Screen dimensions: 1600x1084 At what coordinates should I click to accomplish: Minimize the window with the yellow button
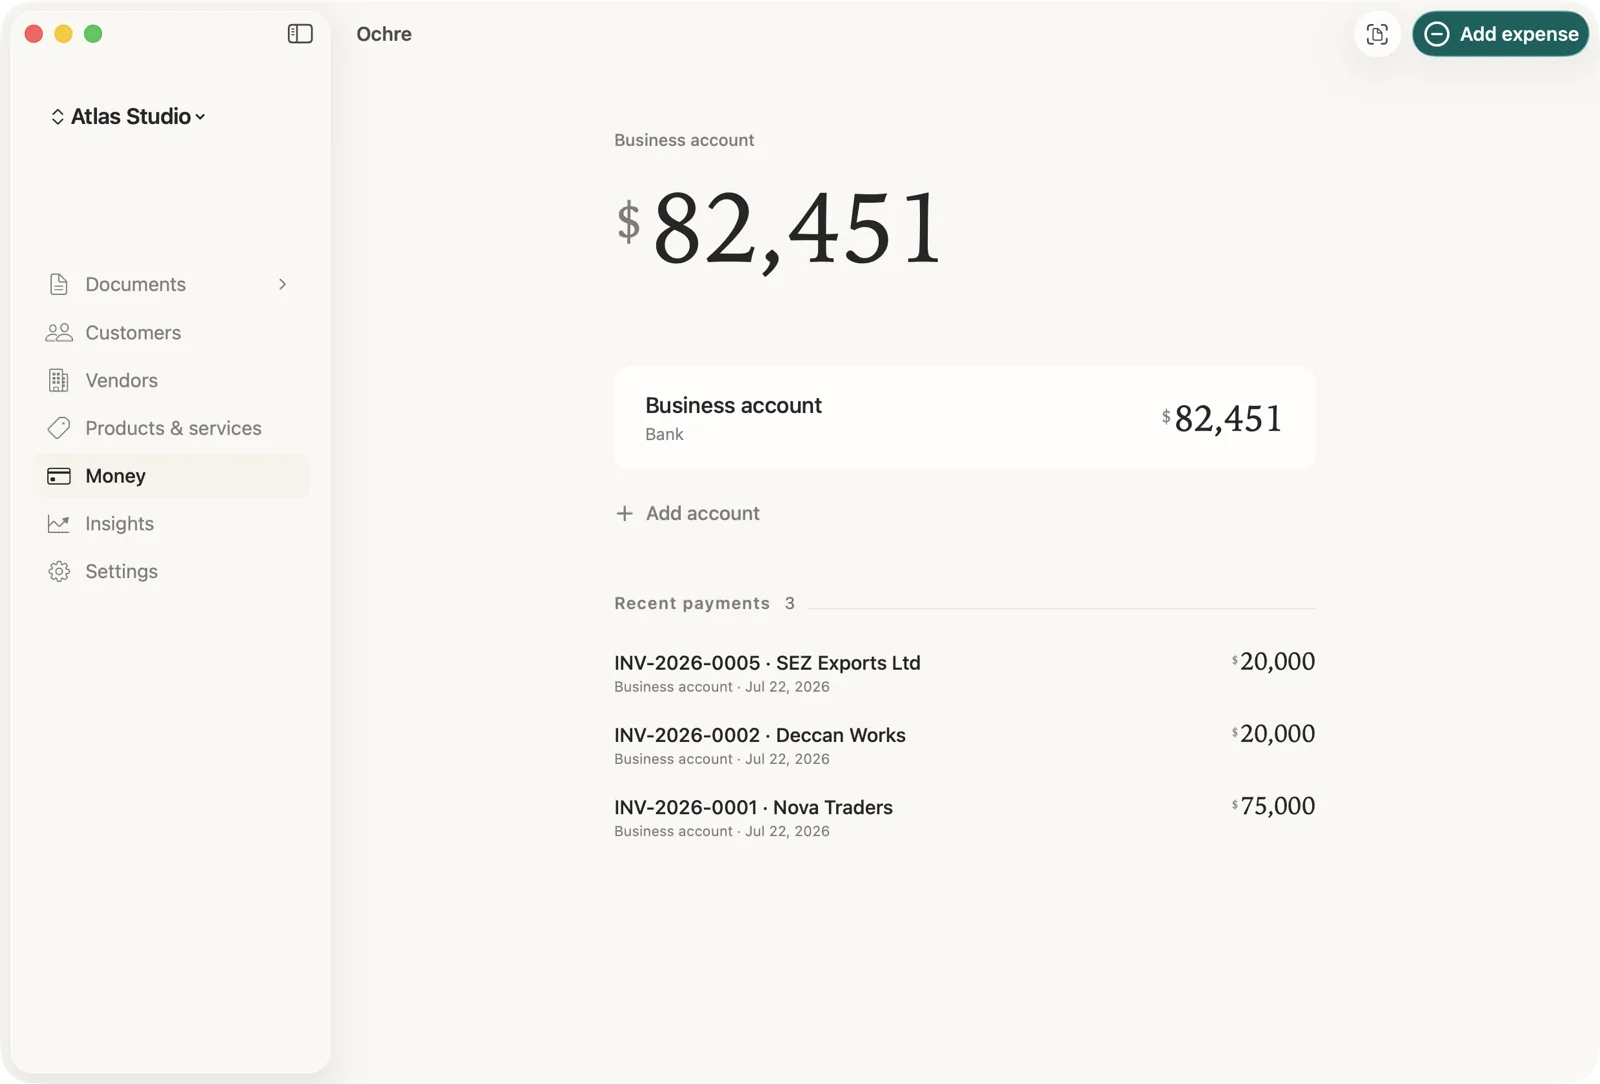[x=63, y=34]
